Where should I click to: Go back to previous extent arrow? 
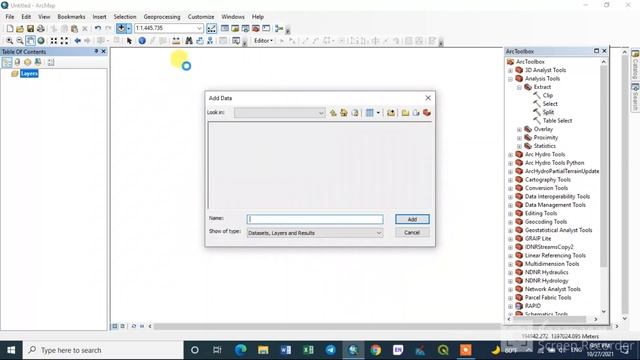pos(78,41)
